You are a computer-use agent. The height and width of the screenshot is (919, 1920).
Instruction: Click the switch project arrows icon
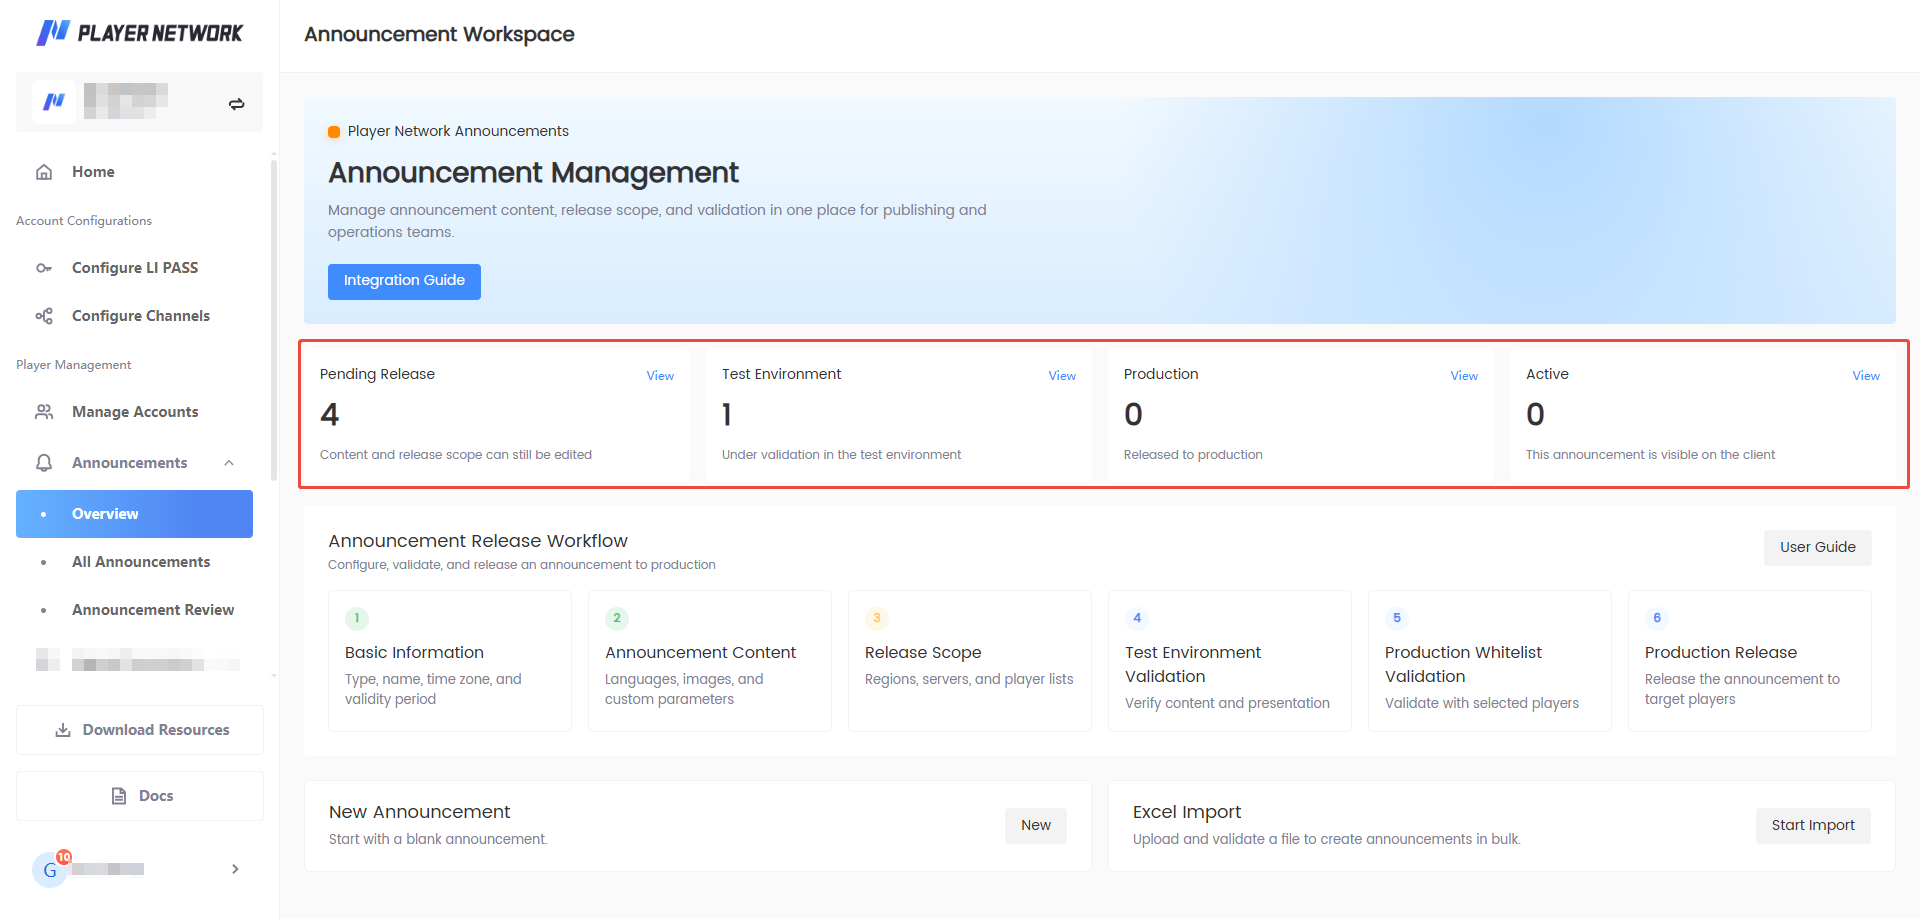[237, 104]
